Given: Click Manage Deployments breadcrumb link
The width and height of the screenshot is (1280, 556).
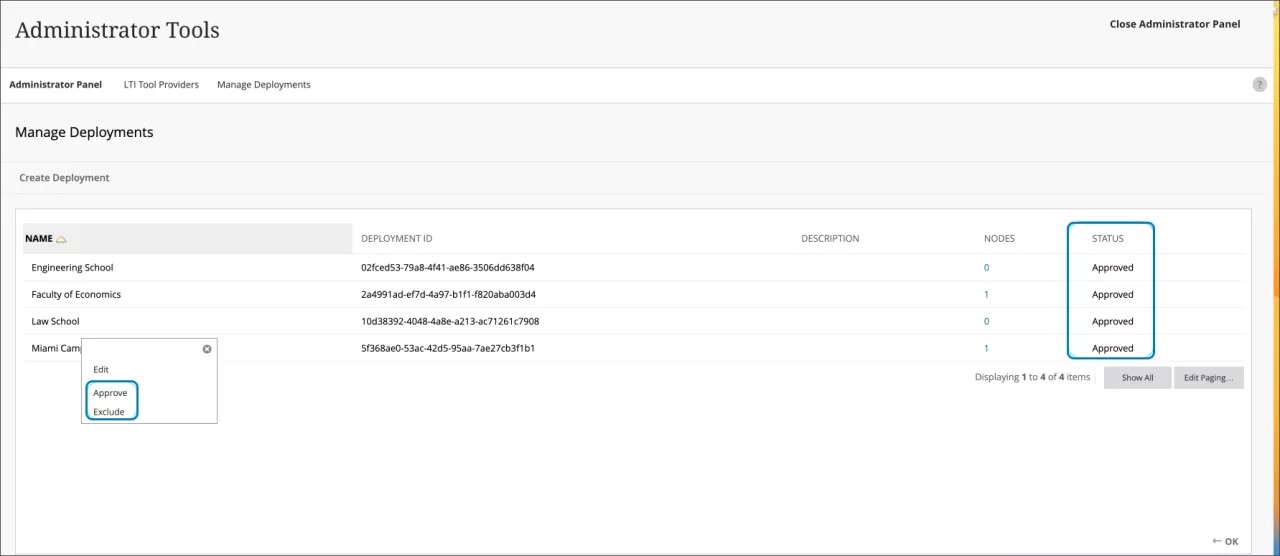Looking at the screenshot, I should (263, 85).
